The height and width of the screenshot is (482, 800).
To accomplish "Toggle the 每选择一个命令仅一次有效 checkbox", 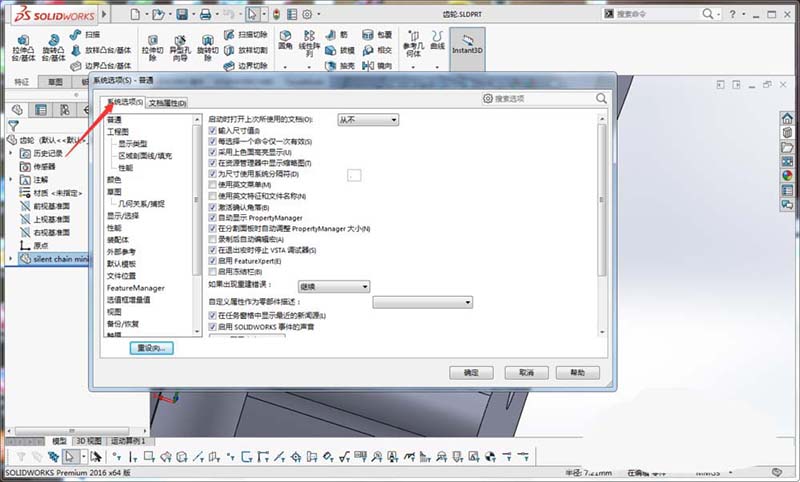I will pyautogui.click(x=213, y=141).
